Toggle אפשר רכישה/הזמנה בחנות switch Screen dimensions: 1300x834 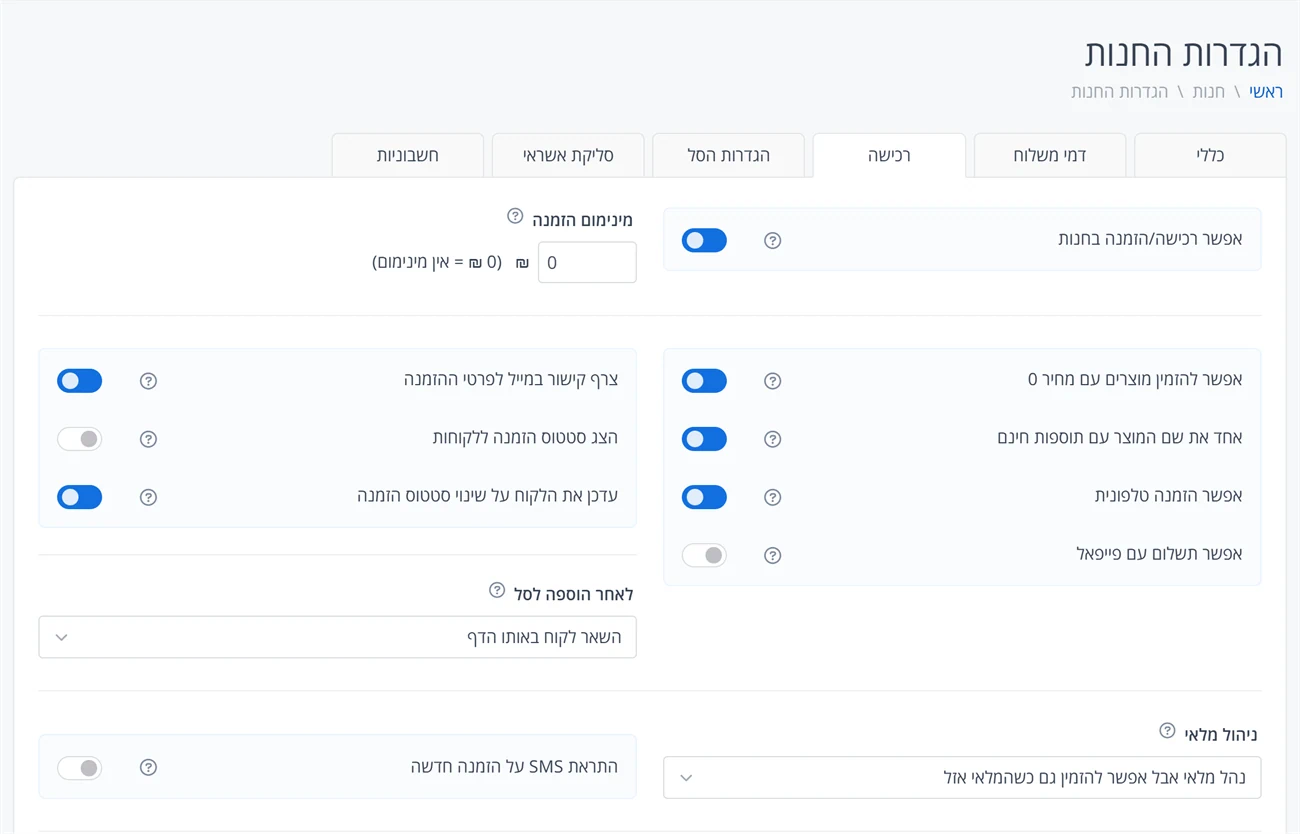tap(704, 240)
